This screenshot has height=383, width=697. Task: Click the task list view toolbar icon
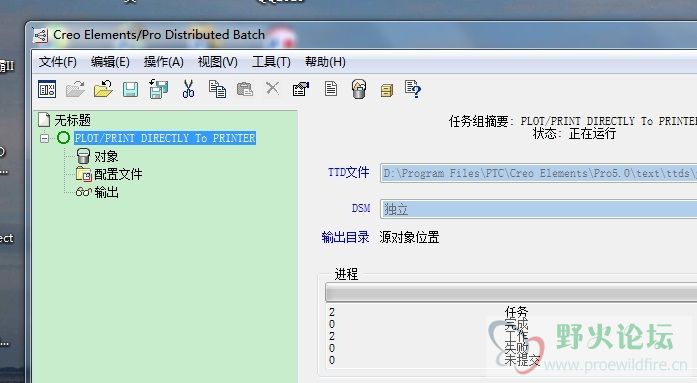coord(47,89)
